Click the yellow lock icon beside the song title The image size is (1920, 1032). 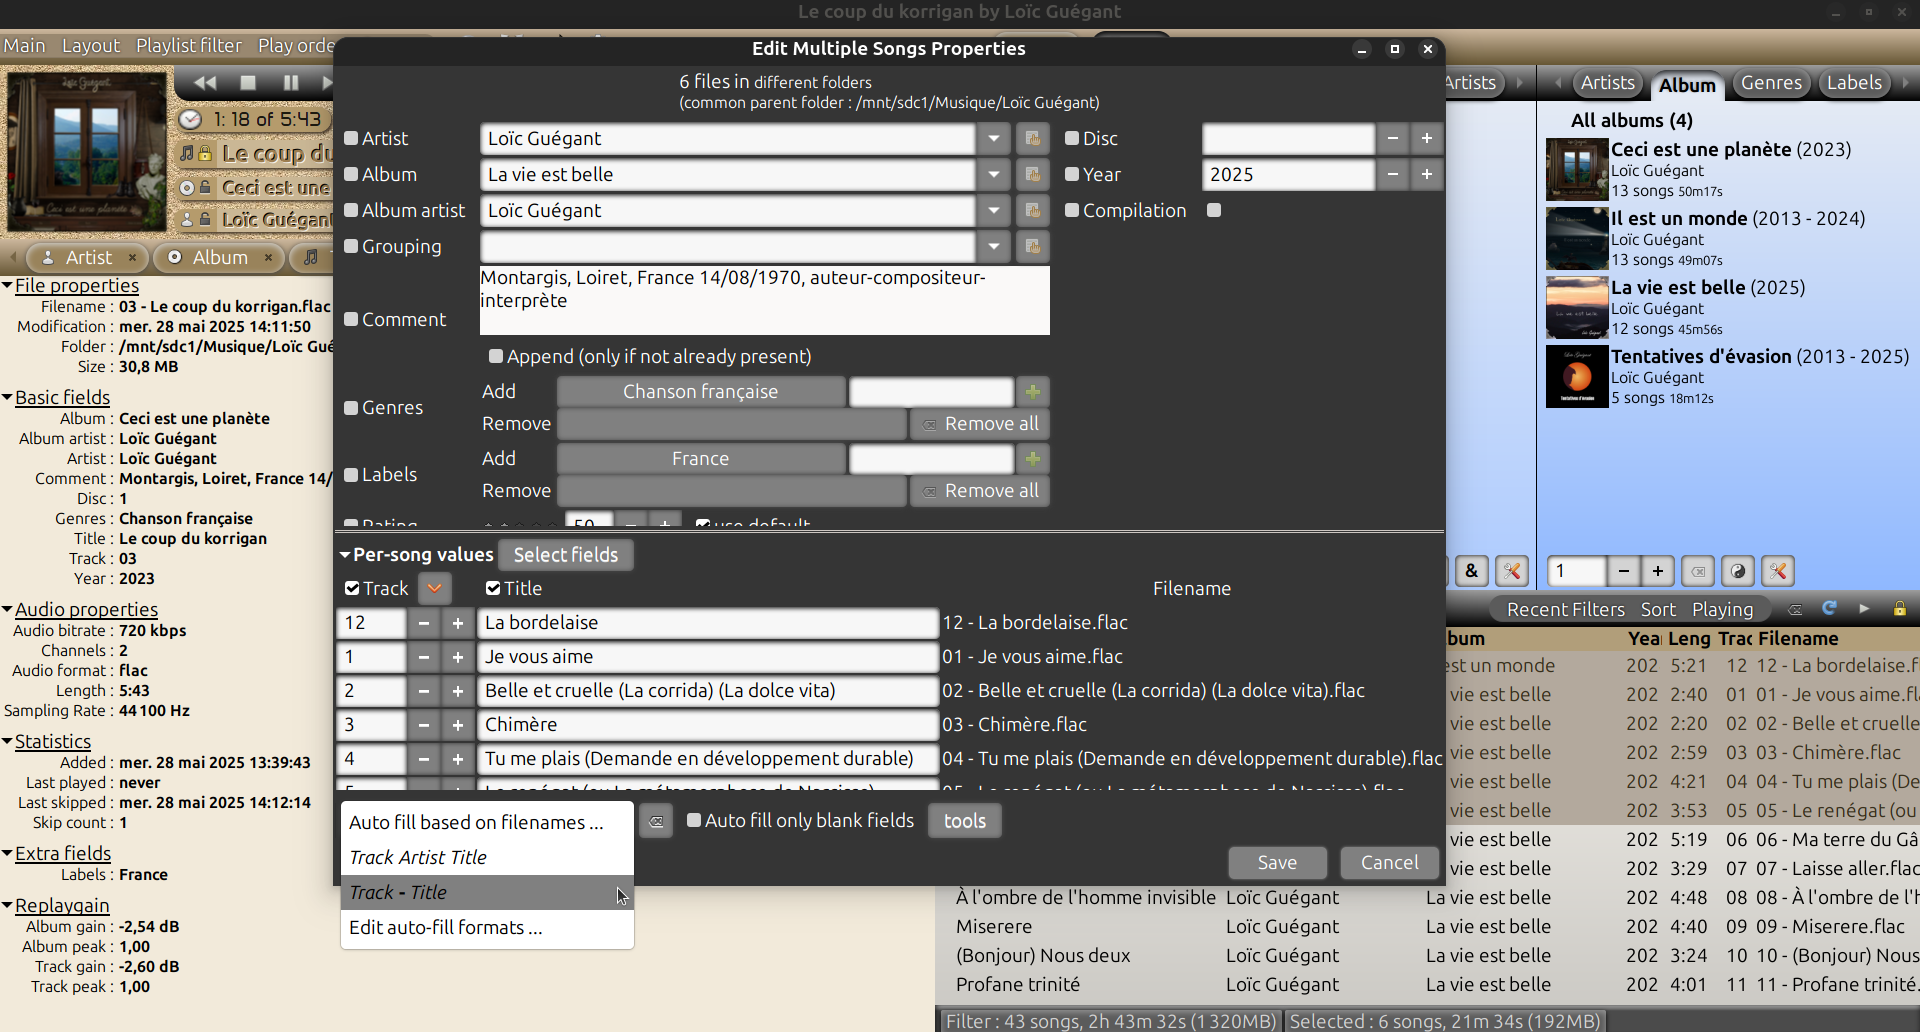[205, 153]
